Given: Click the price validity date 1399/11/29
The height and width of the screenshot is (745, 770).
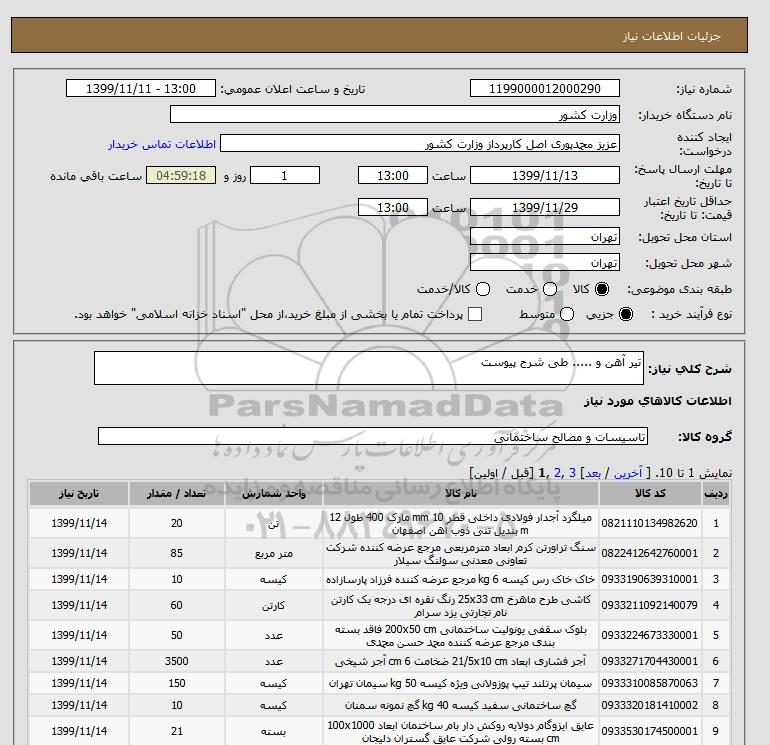Looking at the screenshot, I should (545, 207).
